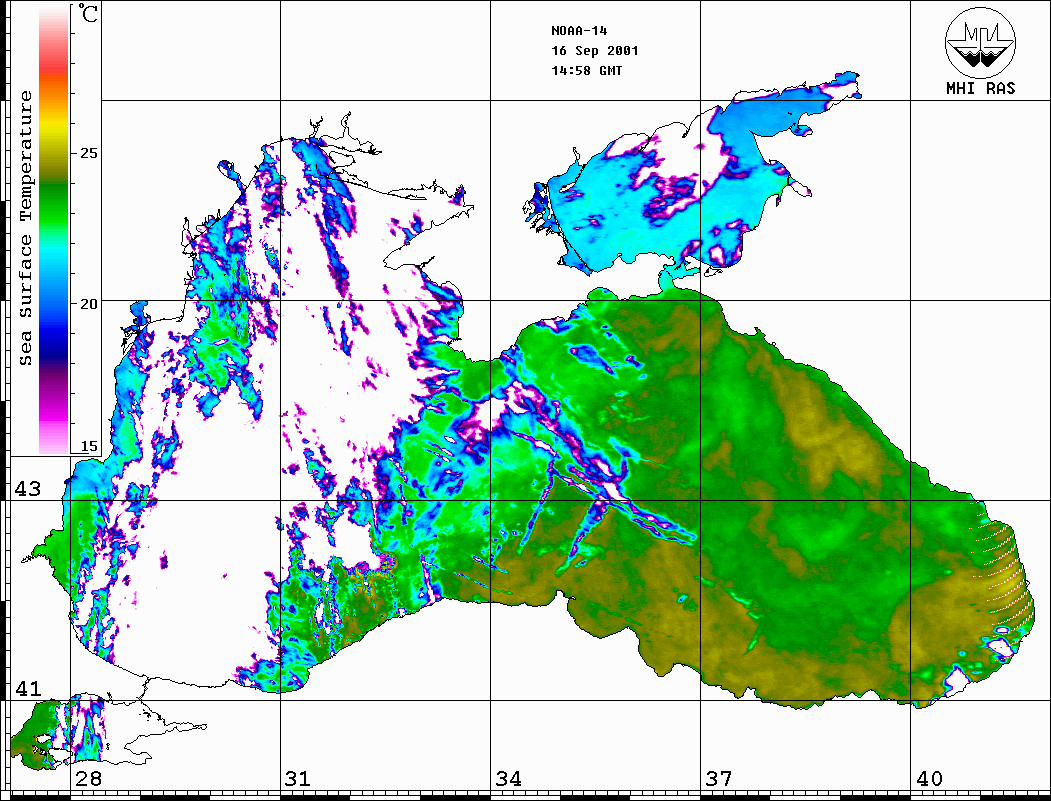The width and height of the screenshot is (1051, 801).
Task: Click the "14:58 GMT" time text
Action: 586,70
